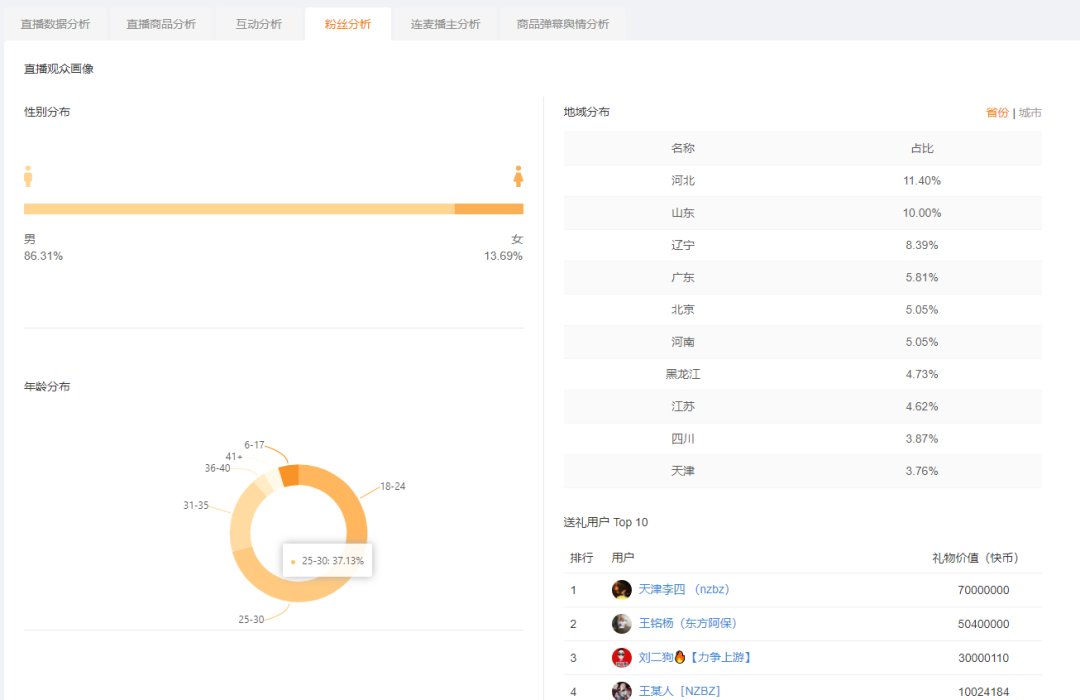This screenshot has width=1080, height=700.
Task: Select the 25-30 age label below donut
Action: tap(251, 619)
